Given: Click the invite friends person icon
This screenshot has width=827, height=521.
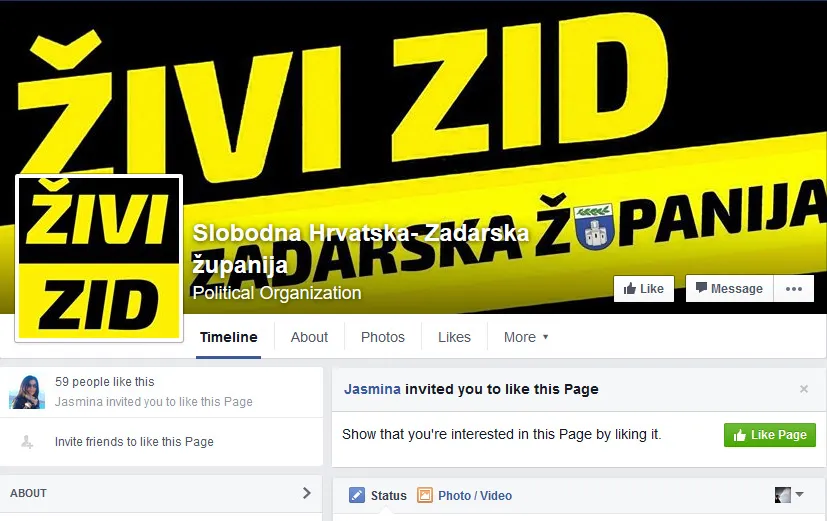Looking at the screenshot, I should 27,442.
